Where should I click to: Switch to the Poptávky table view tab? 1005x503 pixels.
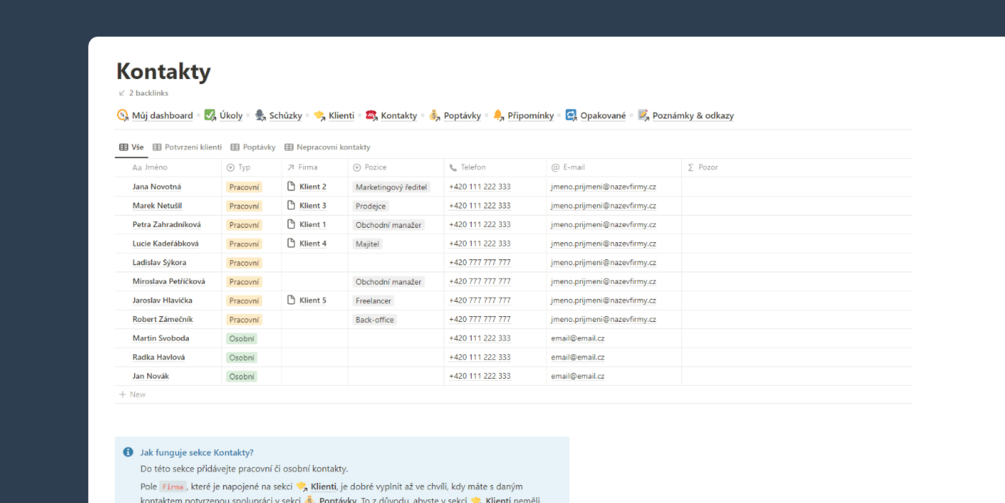[253, 147]
